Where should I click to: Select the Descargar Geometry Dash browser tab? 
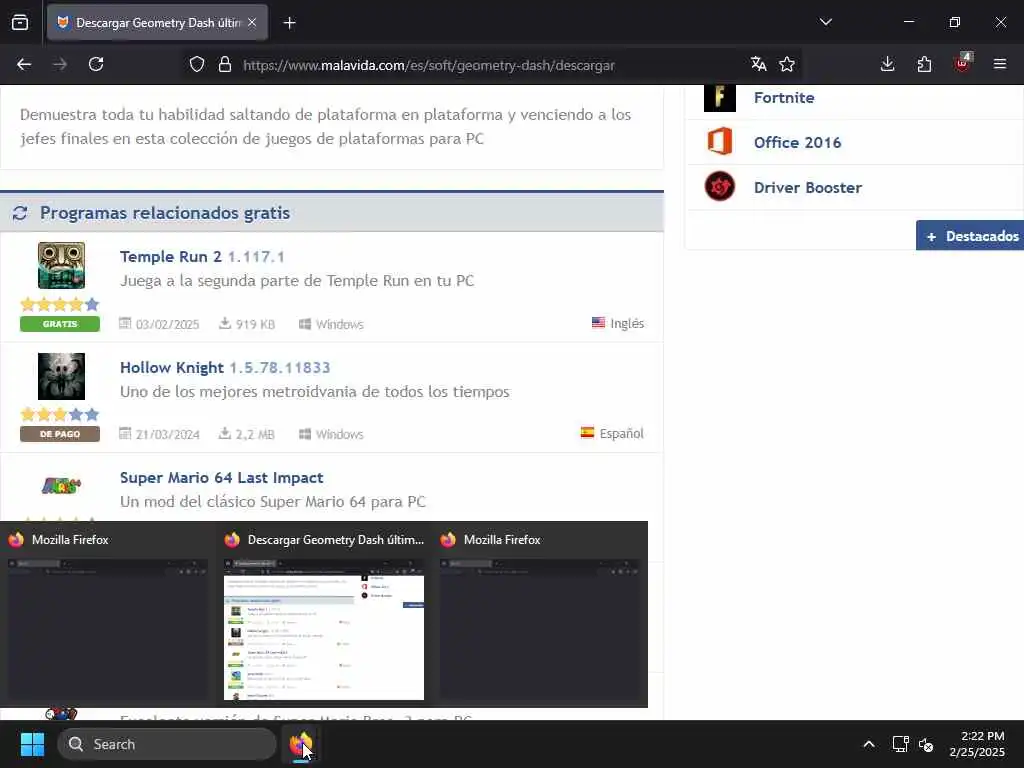(x=157, y=23)
